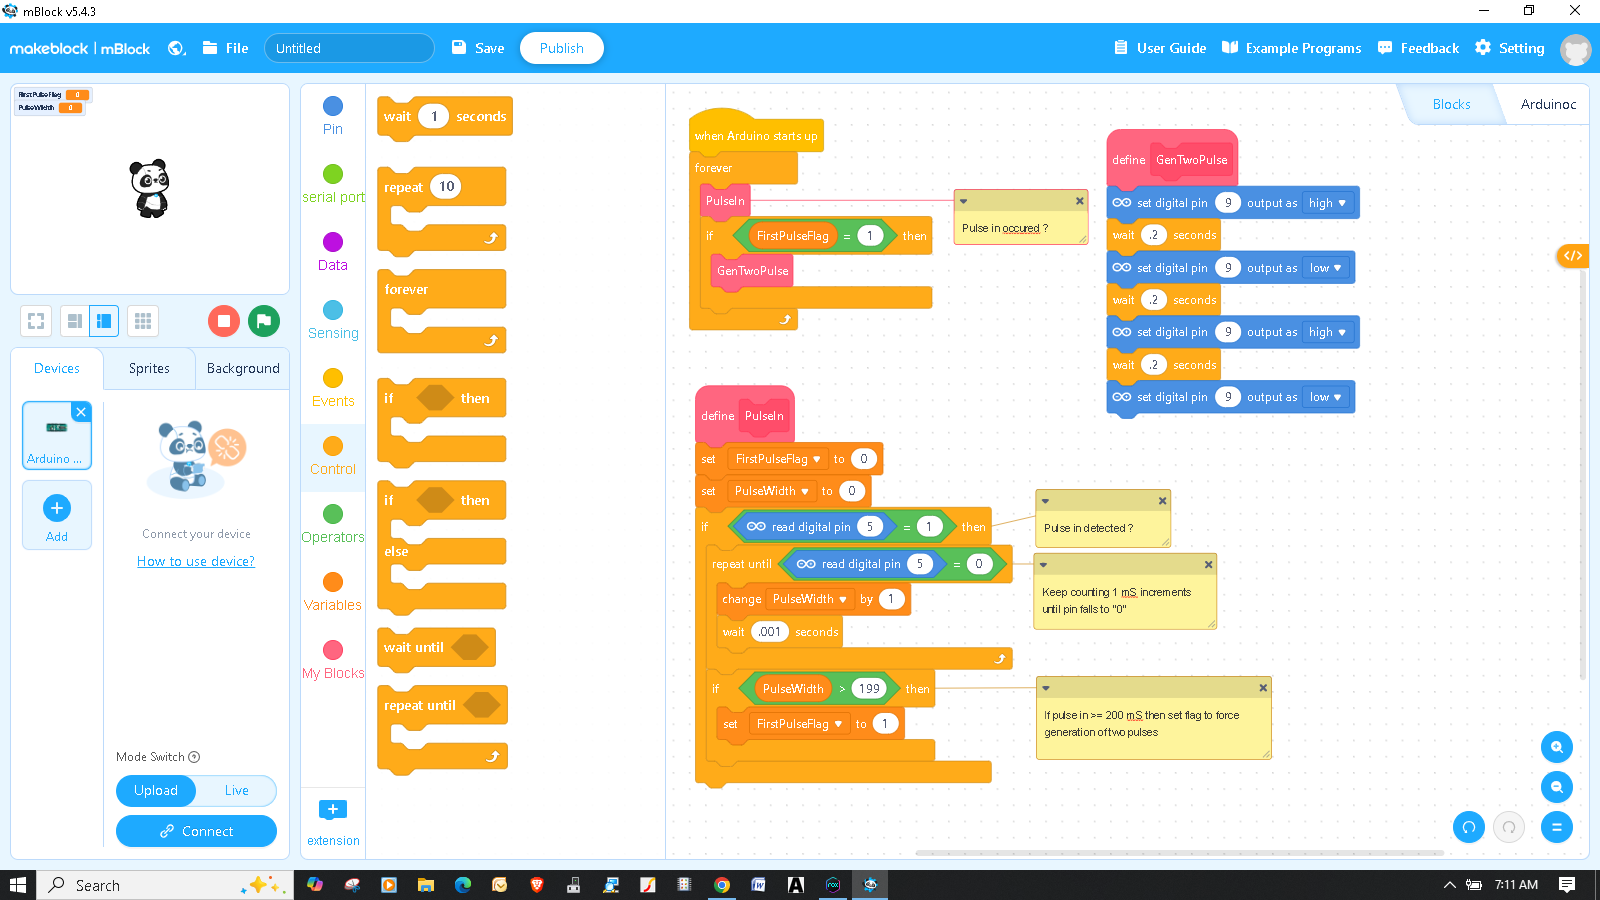Select Live mode
The height and width of the screenshot is (900, 1600).
click(x=237, y=790)
